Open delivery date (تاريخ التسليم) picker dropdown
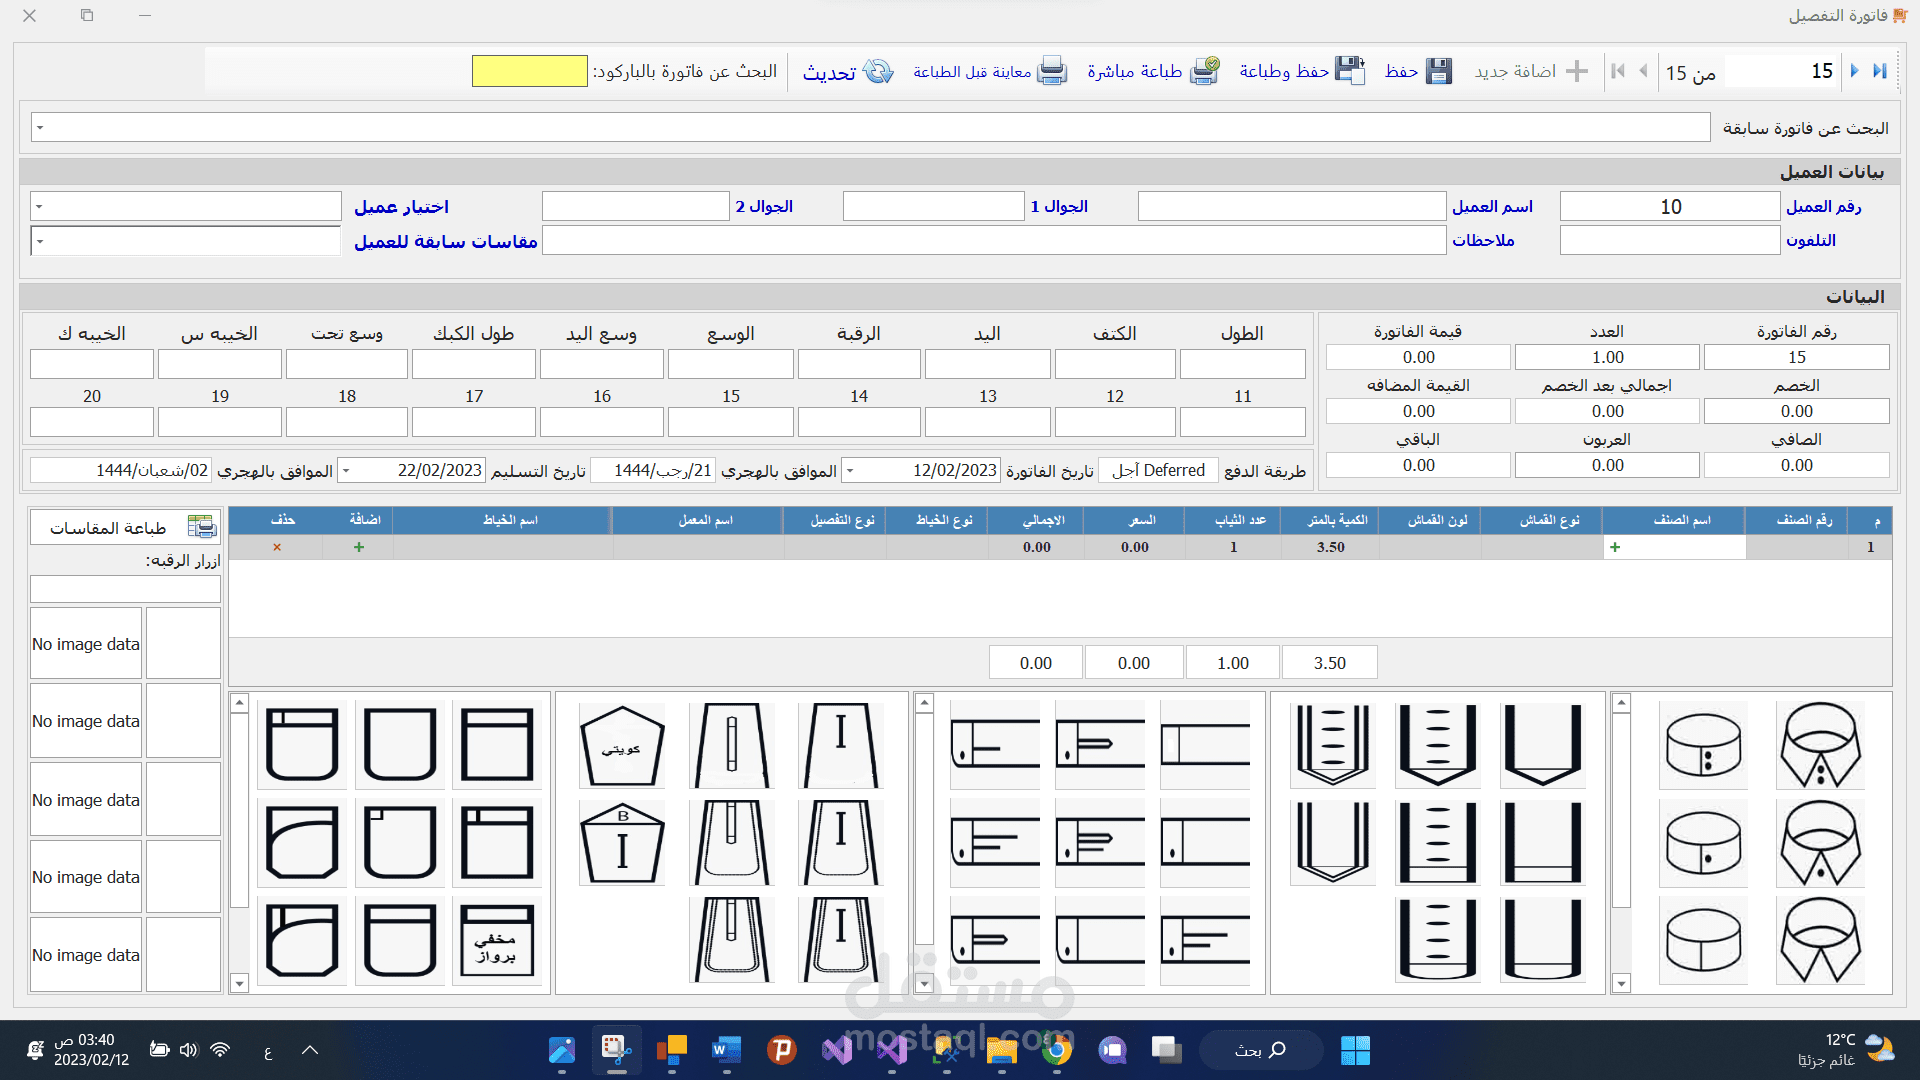Image resolution: width=1920 pixels, height=1080 pixels. [x=346, y=470]
